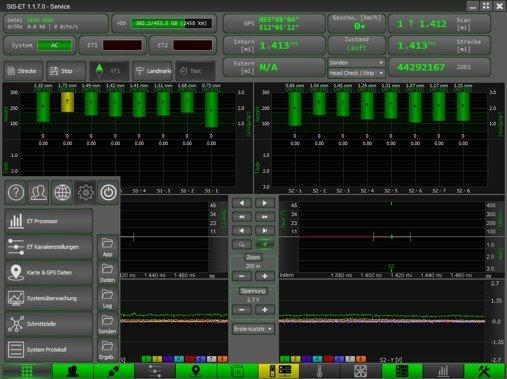
Task: Toggle channel 4 cyan swatch in left signal plot
Action: [179, 359]
